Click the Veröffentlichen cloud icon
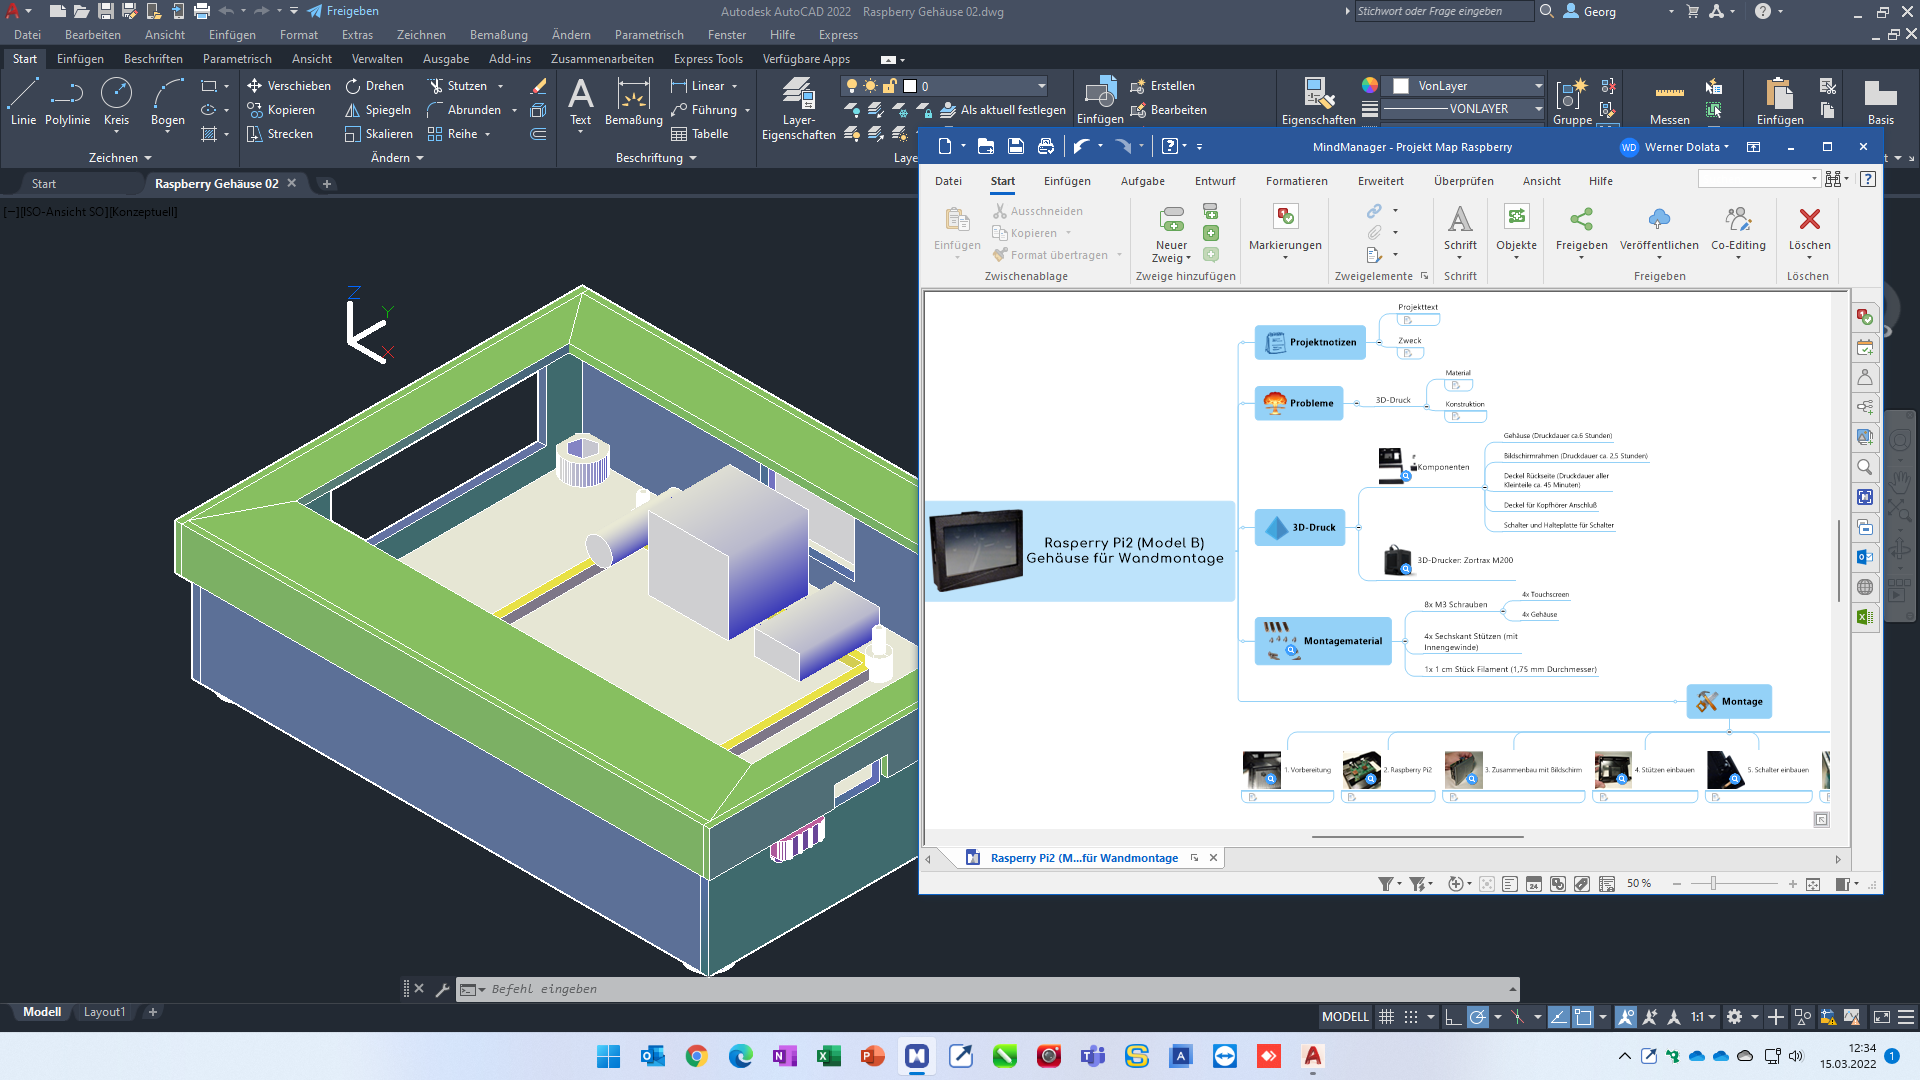Viewport: 1920px width, 1080px height. [x=1659, y=218]
